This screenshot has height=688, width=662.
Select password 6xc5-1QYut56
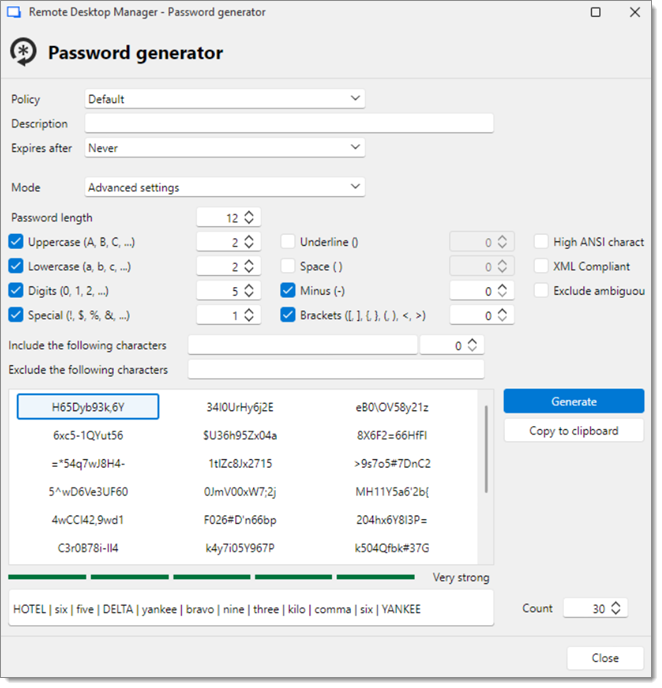pos(88,437)
